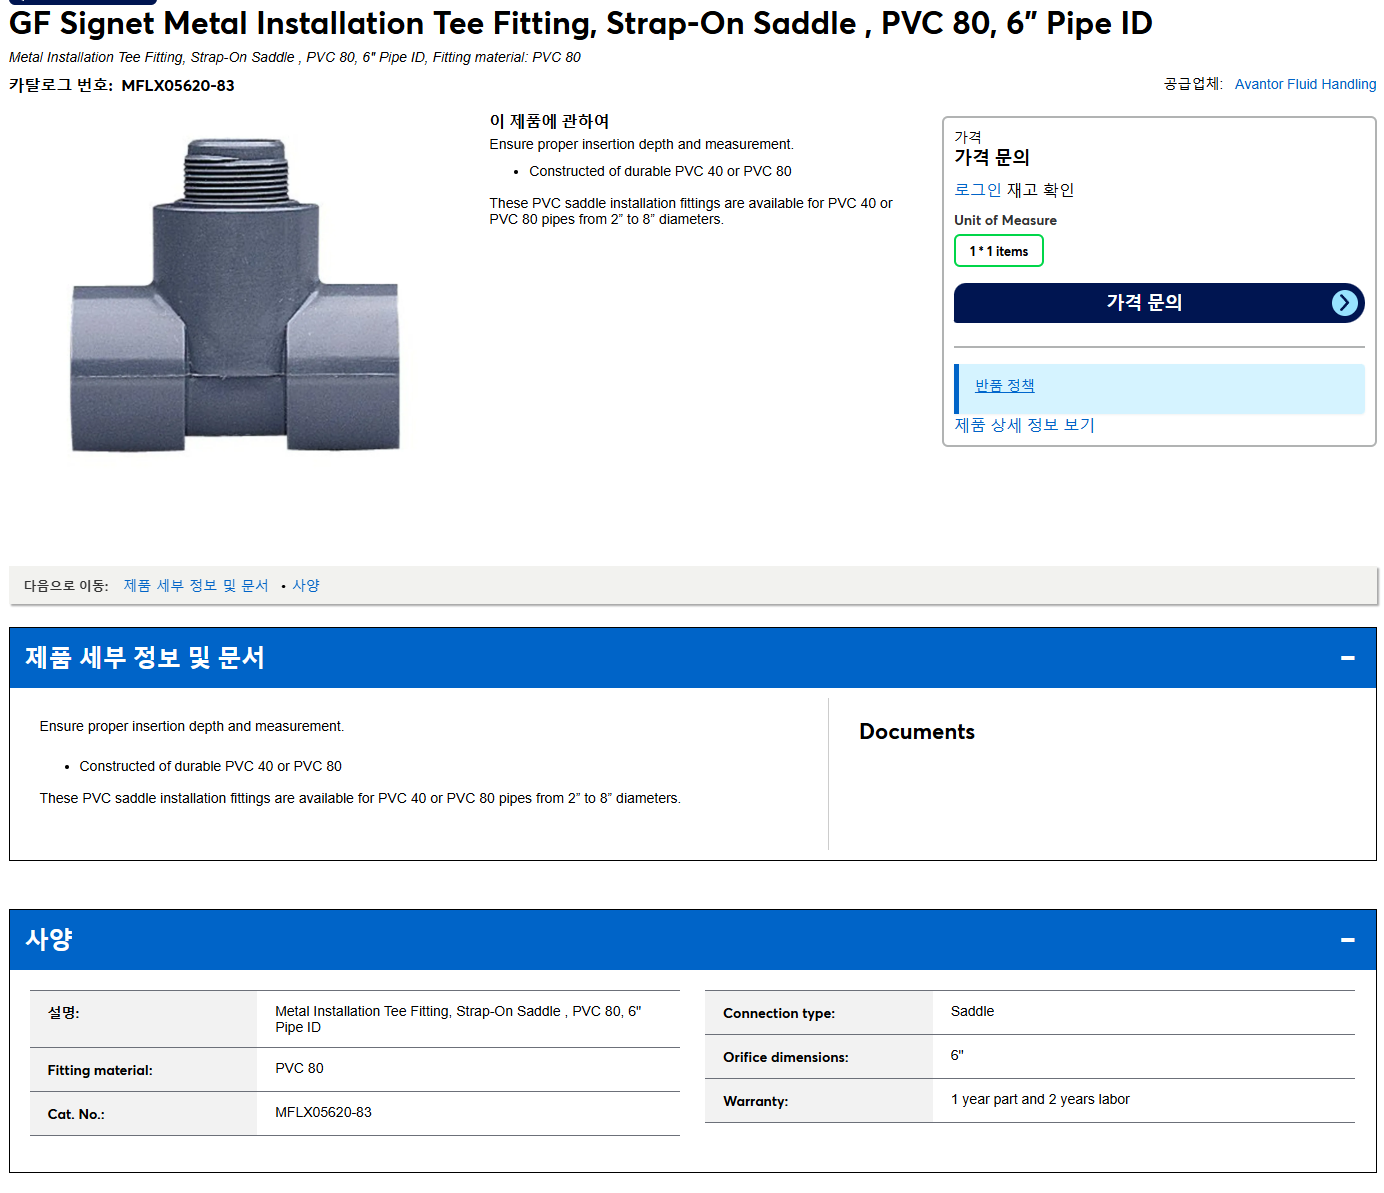Screen dimensions: 1384x1193
Task: Collapse the 사양 section
Action: coord(1347,940)
